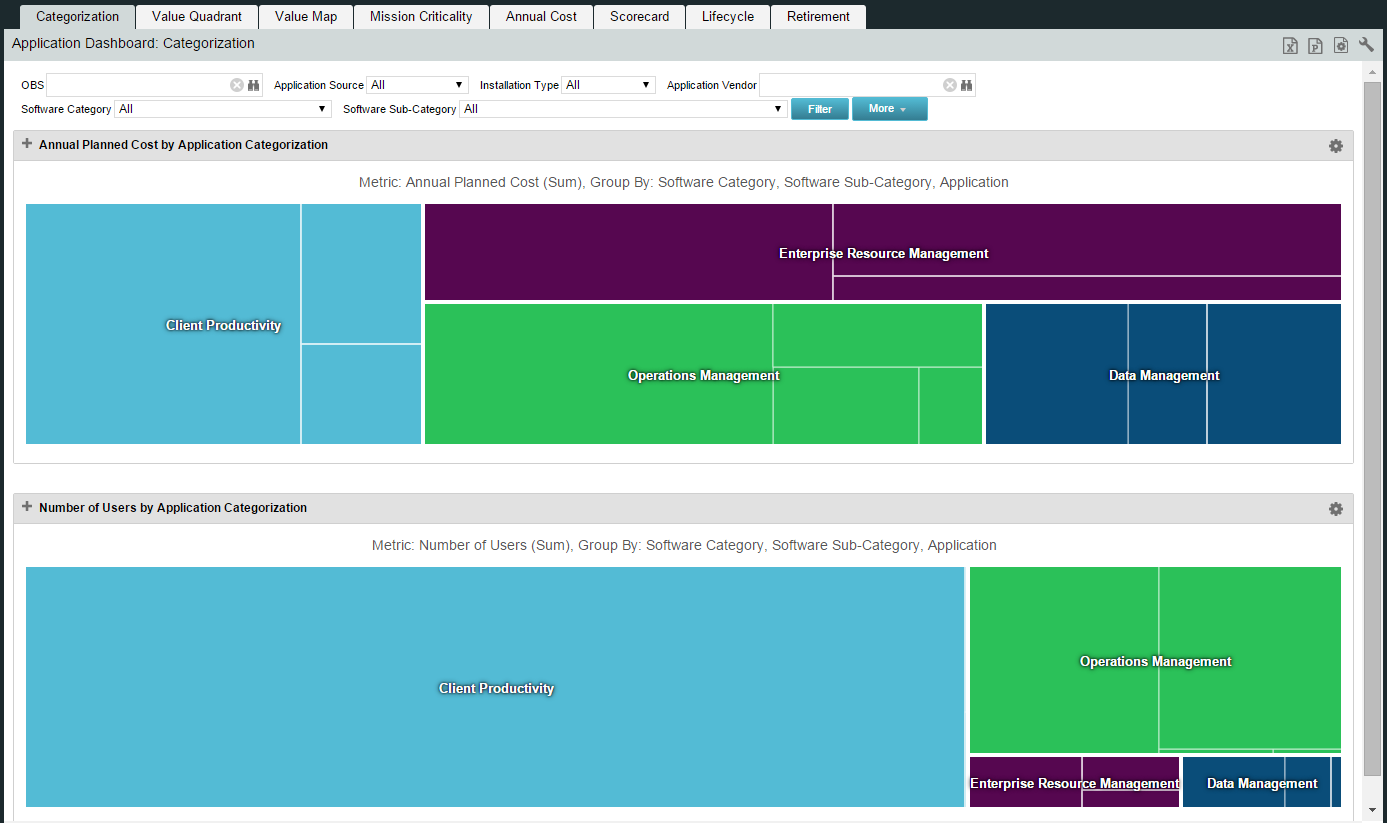This screenshot has height=823, width=1387.
Task: Open Annual Planned Cost portlet gear options
Action: [1335, 146]
